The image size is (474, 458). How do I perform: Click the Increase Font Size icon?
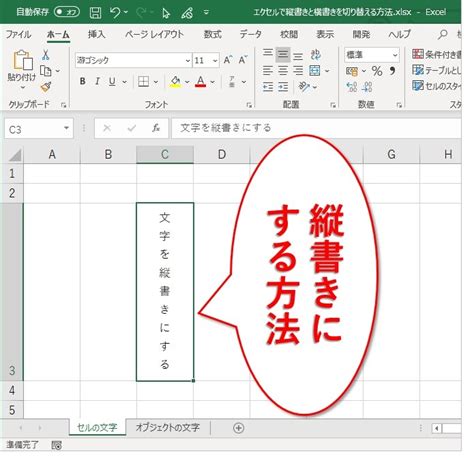point(228,60)
